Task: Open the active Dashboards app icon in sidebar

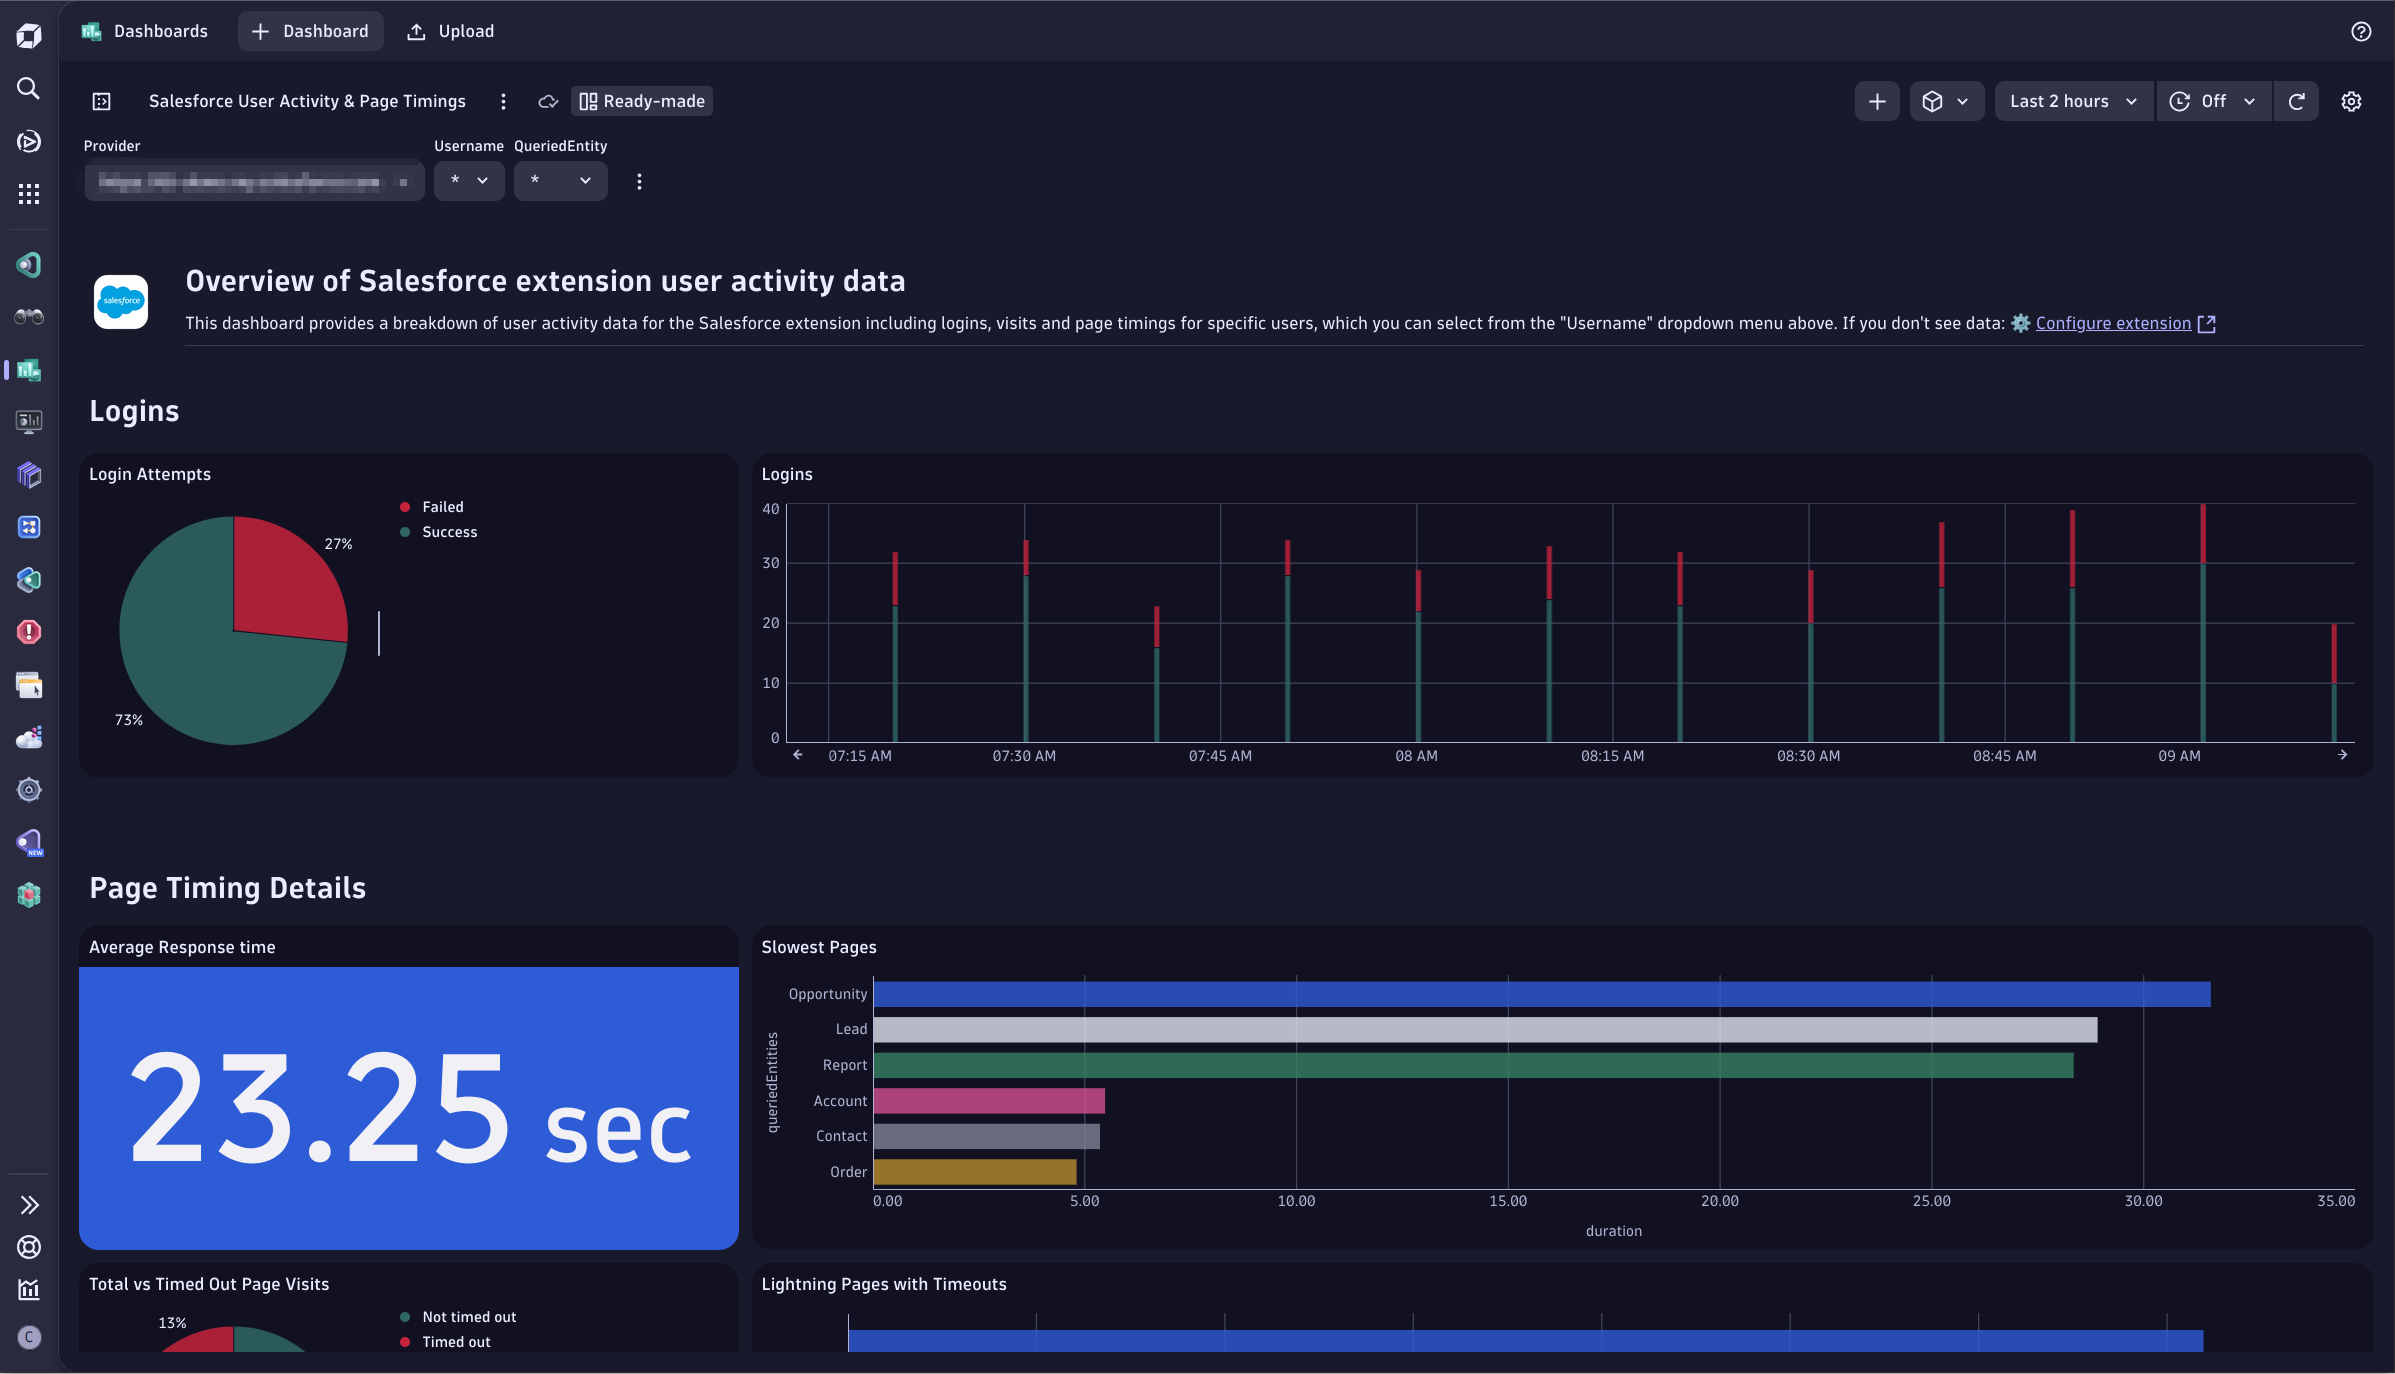Action: [x=29, y=370]
